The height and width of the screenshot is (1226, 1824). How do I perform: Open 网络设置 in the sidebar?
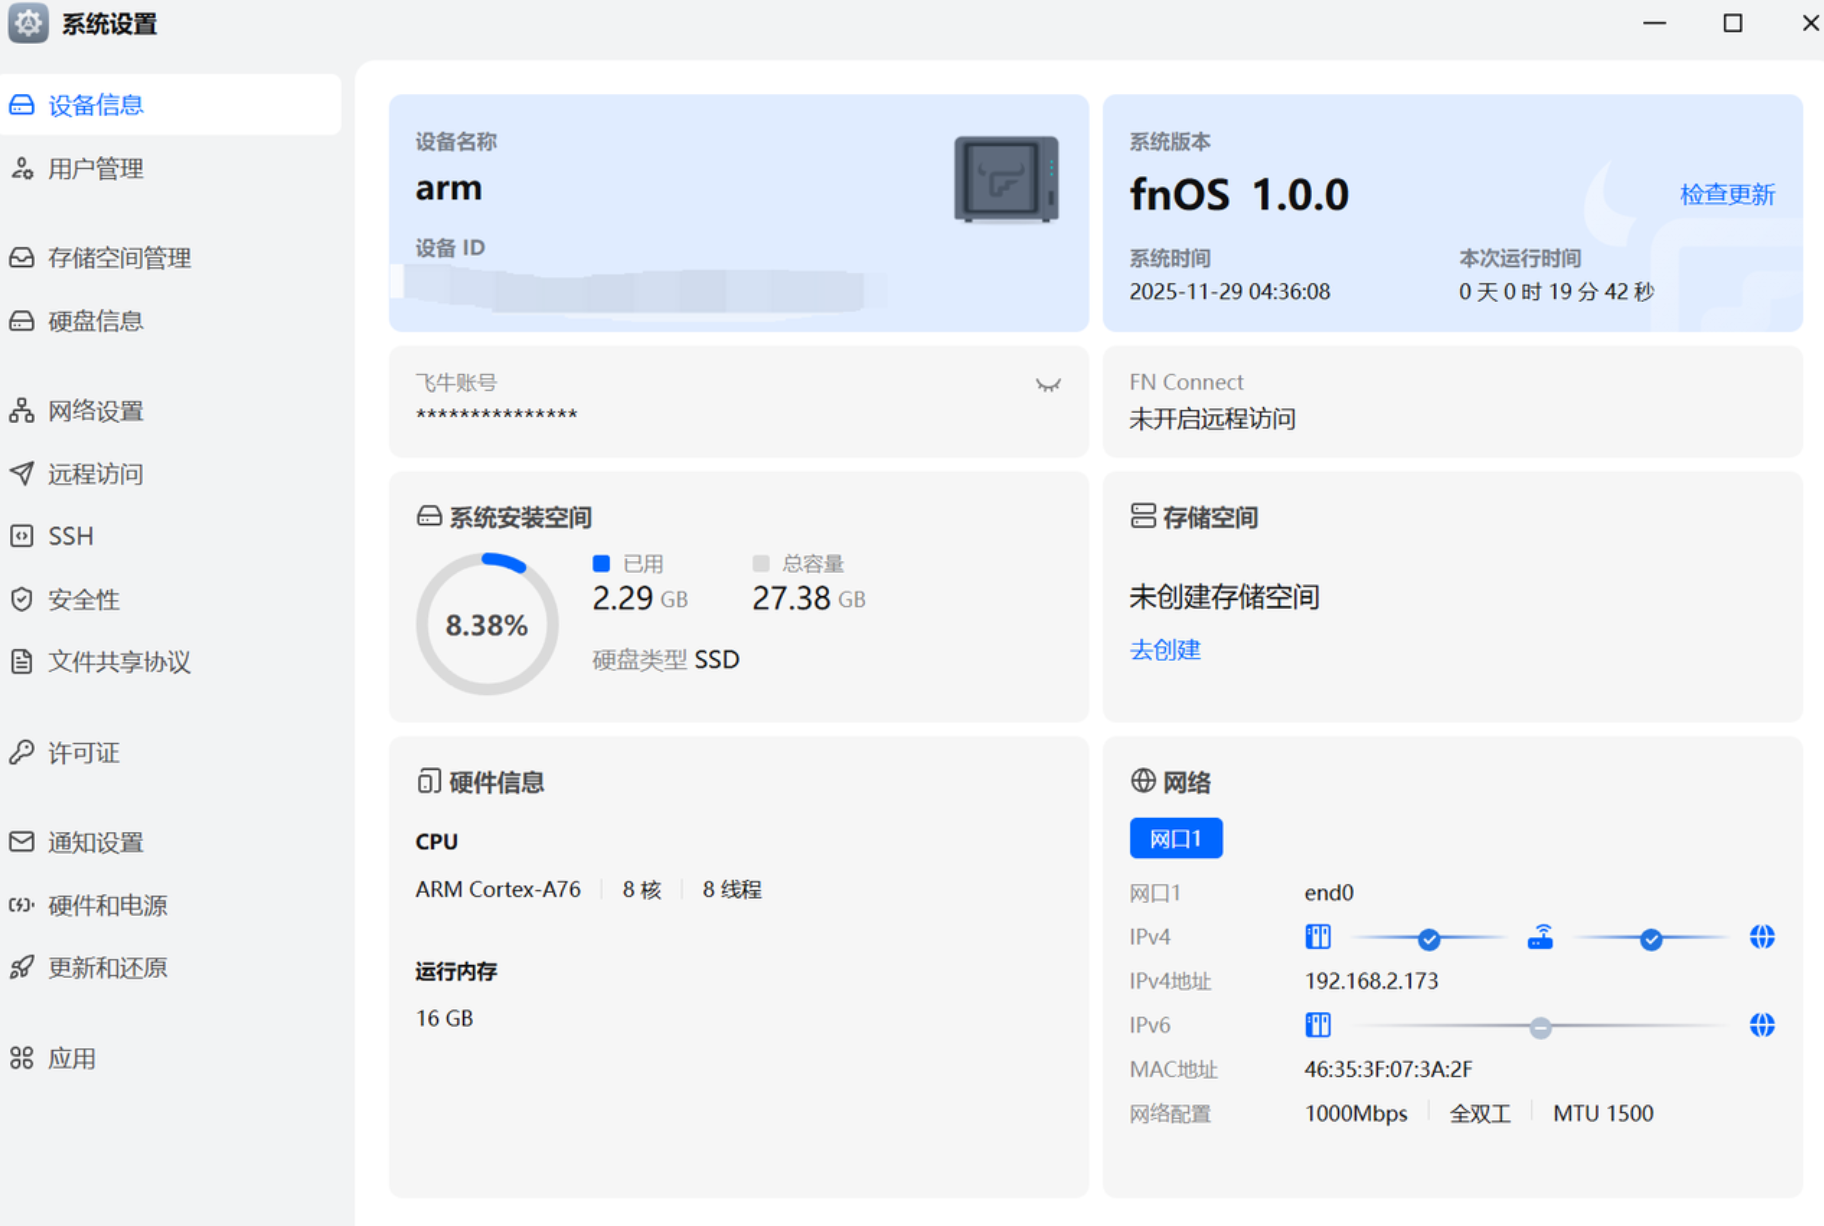96,410
